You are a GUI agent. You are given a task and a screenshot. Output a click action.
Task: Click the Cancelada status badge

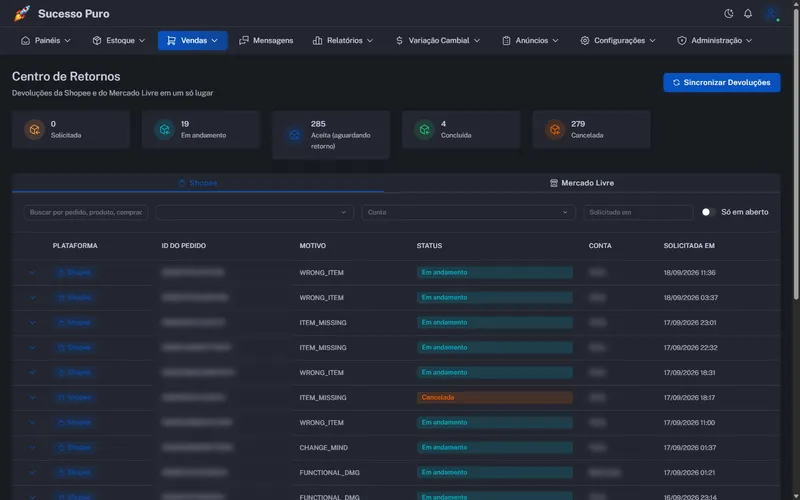pyautogui.click(x=494, y=397)
